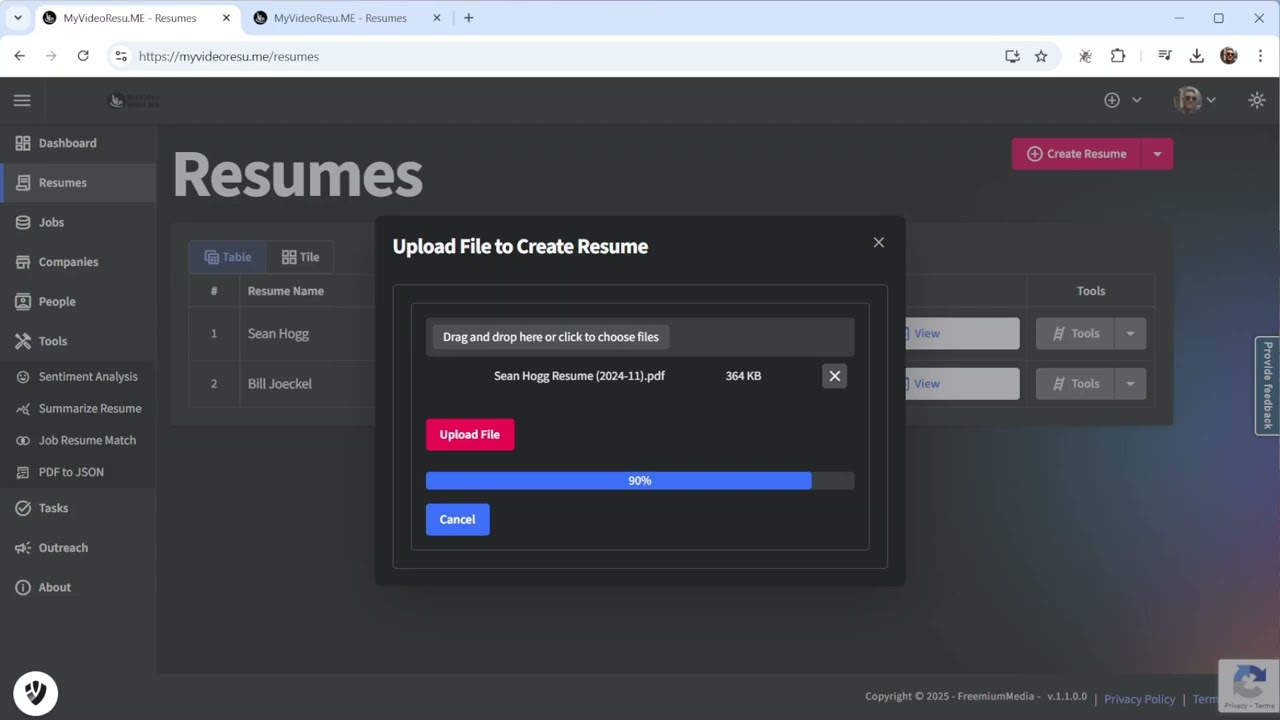Toggle light/dark theme sun icon
Image resolution: width=1280 pixels, height=720 pixels.
pos(1257,100)
